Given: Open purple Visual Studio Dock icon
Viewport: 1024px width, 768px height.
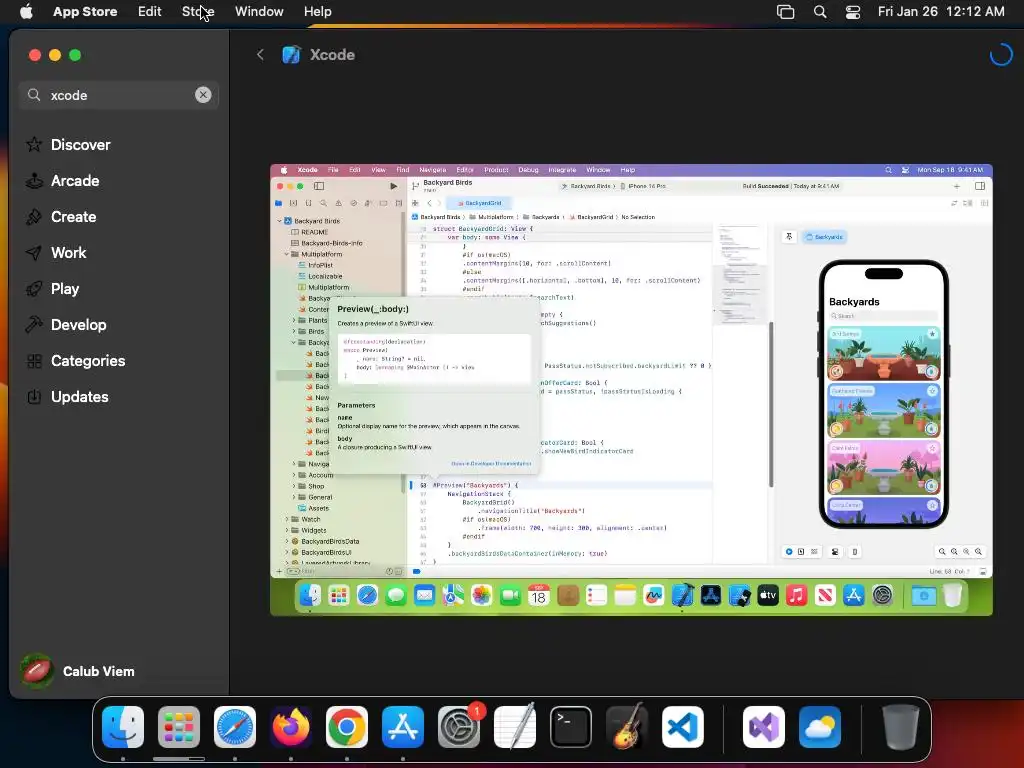Looking at the screenshot, I should pyautogui.click(x=764, y=727).
